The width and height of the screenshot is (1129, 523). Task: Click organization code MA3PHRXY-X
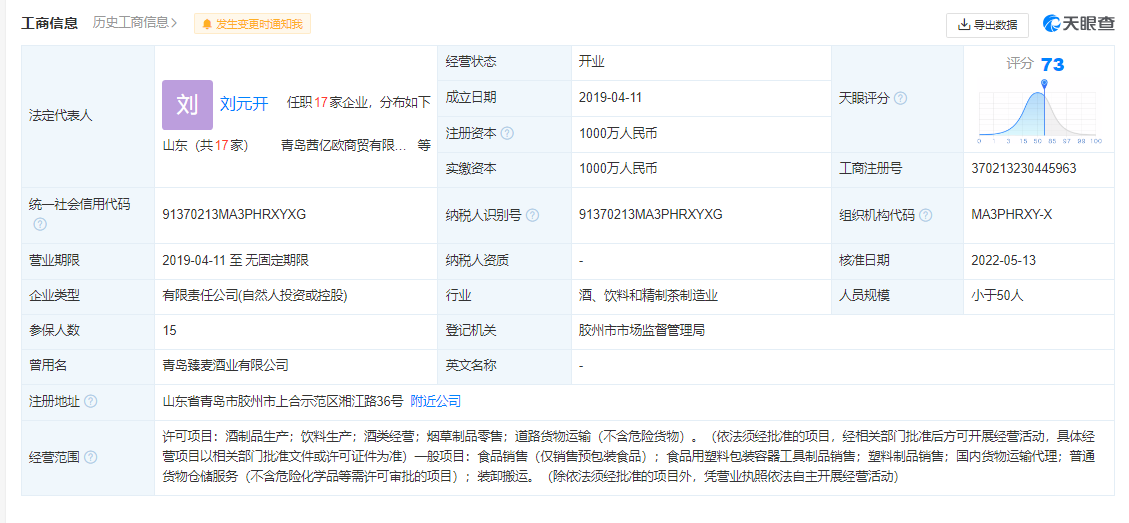coord(1012,214)
